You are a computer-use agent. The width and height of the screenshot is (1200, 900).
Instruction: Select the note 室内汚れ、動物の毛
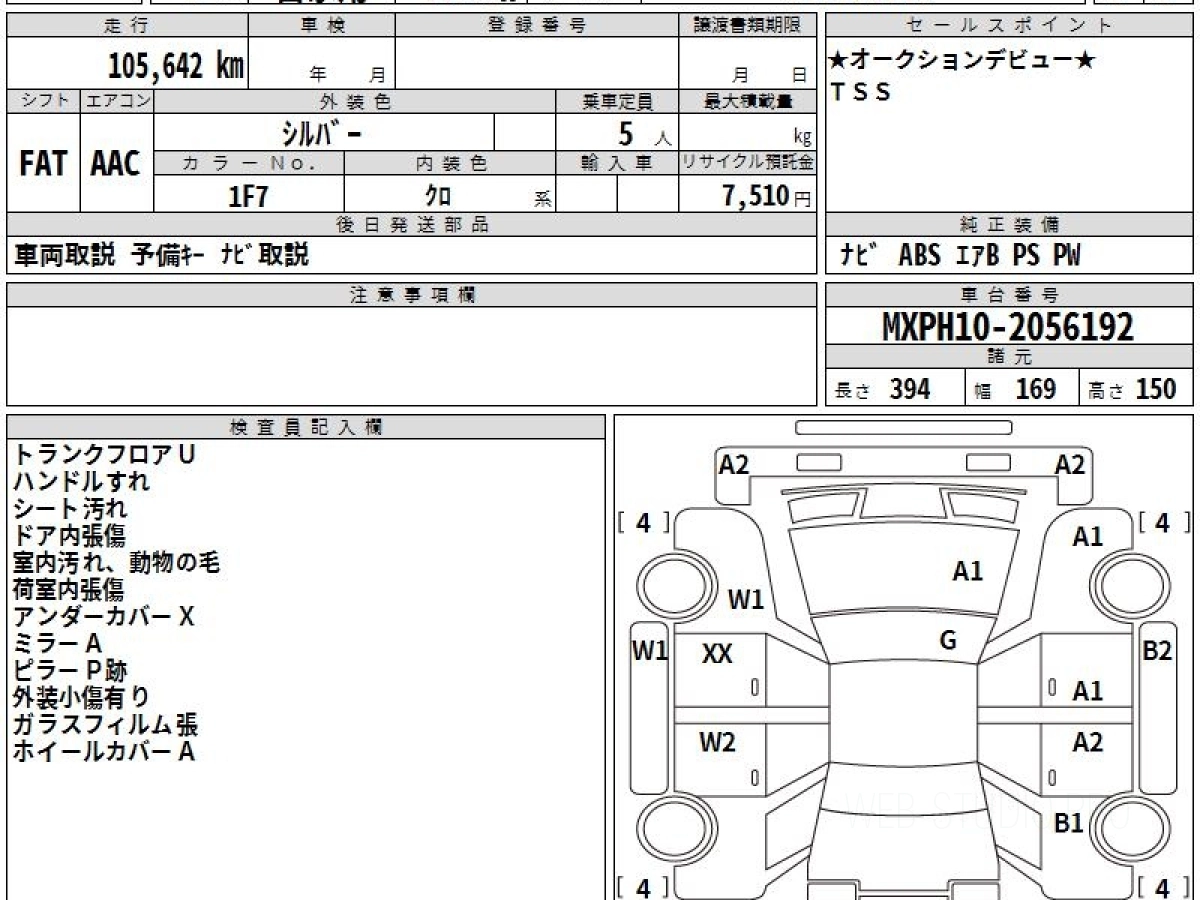click(x=116, y=562)
